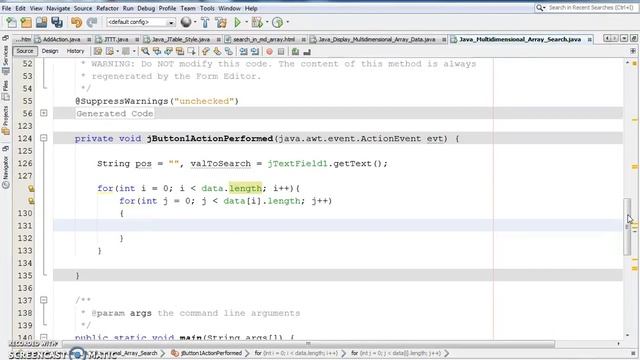Click the vertical scrollbar thumb in editor
This screenshot has height=360, width=640.
click(627, 227)
